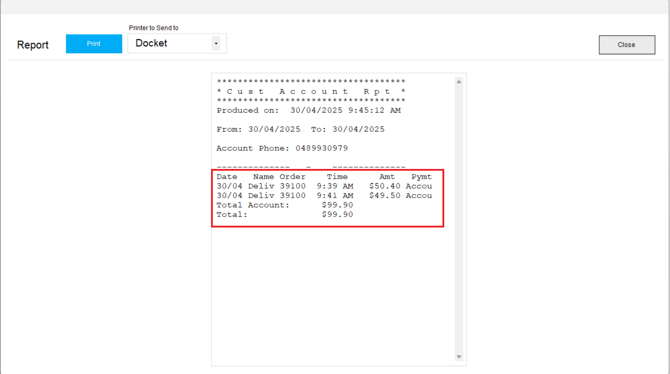
Task: Click the report preview scrollbar track
Action: (x=459, y=219)
